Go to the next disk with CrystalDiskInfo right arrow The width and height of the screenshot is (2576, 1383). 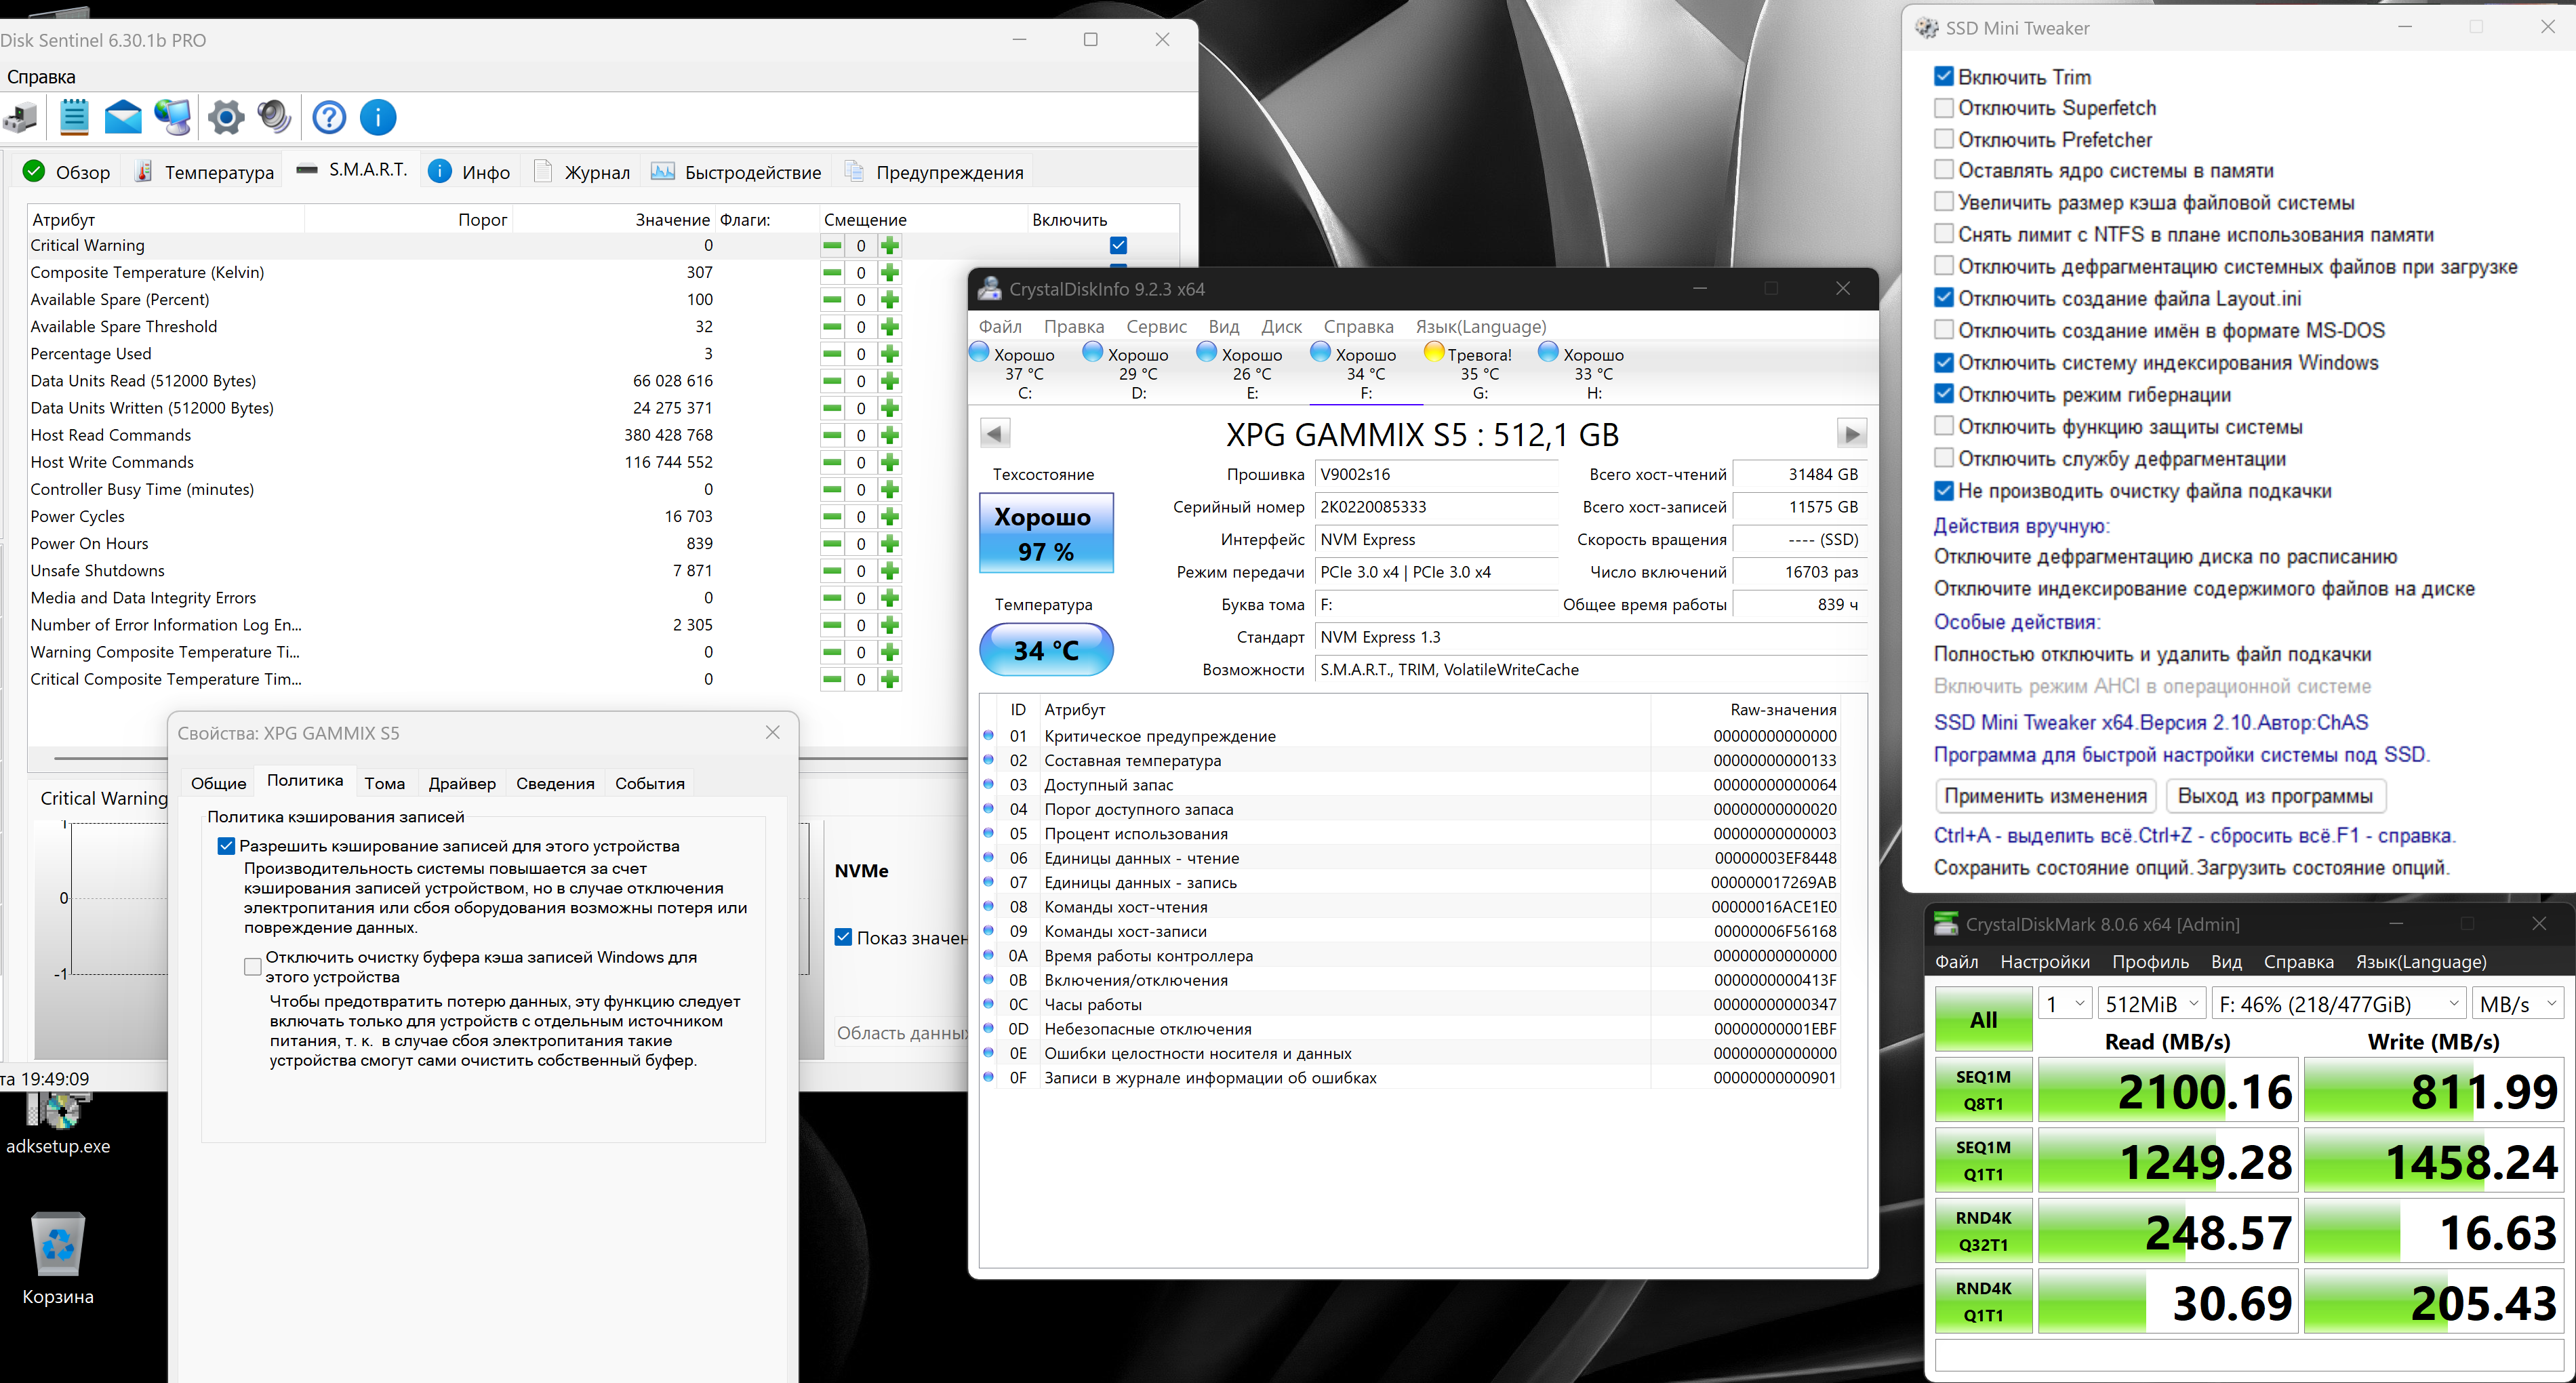pyautogui.click(x=1851, y=433)
